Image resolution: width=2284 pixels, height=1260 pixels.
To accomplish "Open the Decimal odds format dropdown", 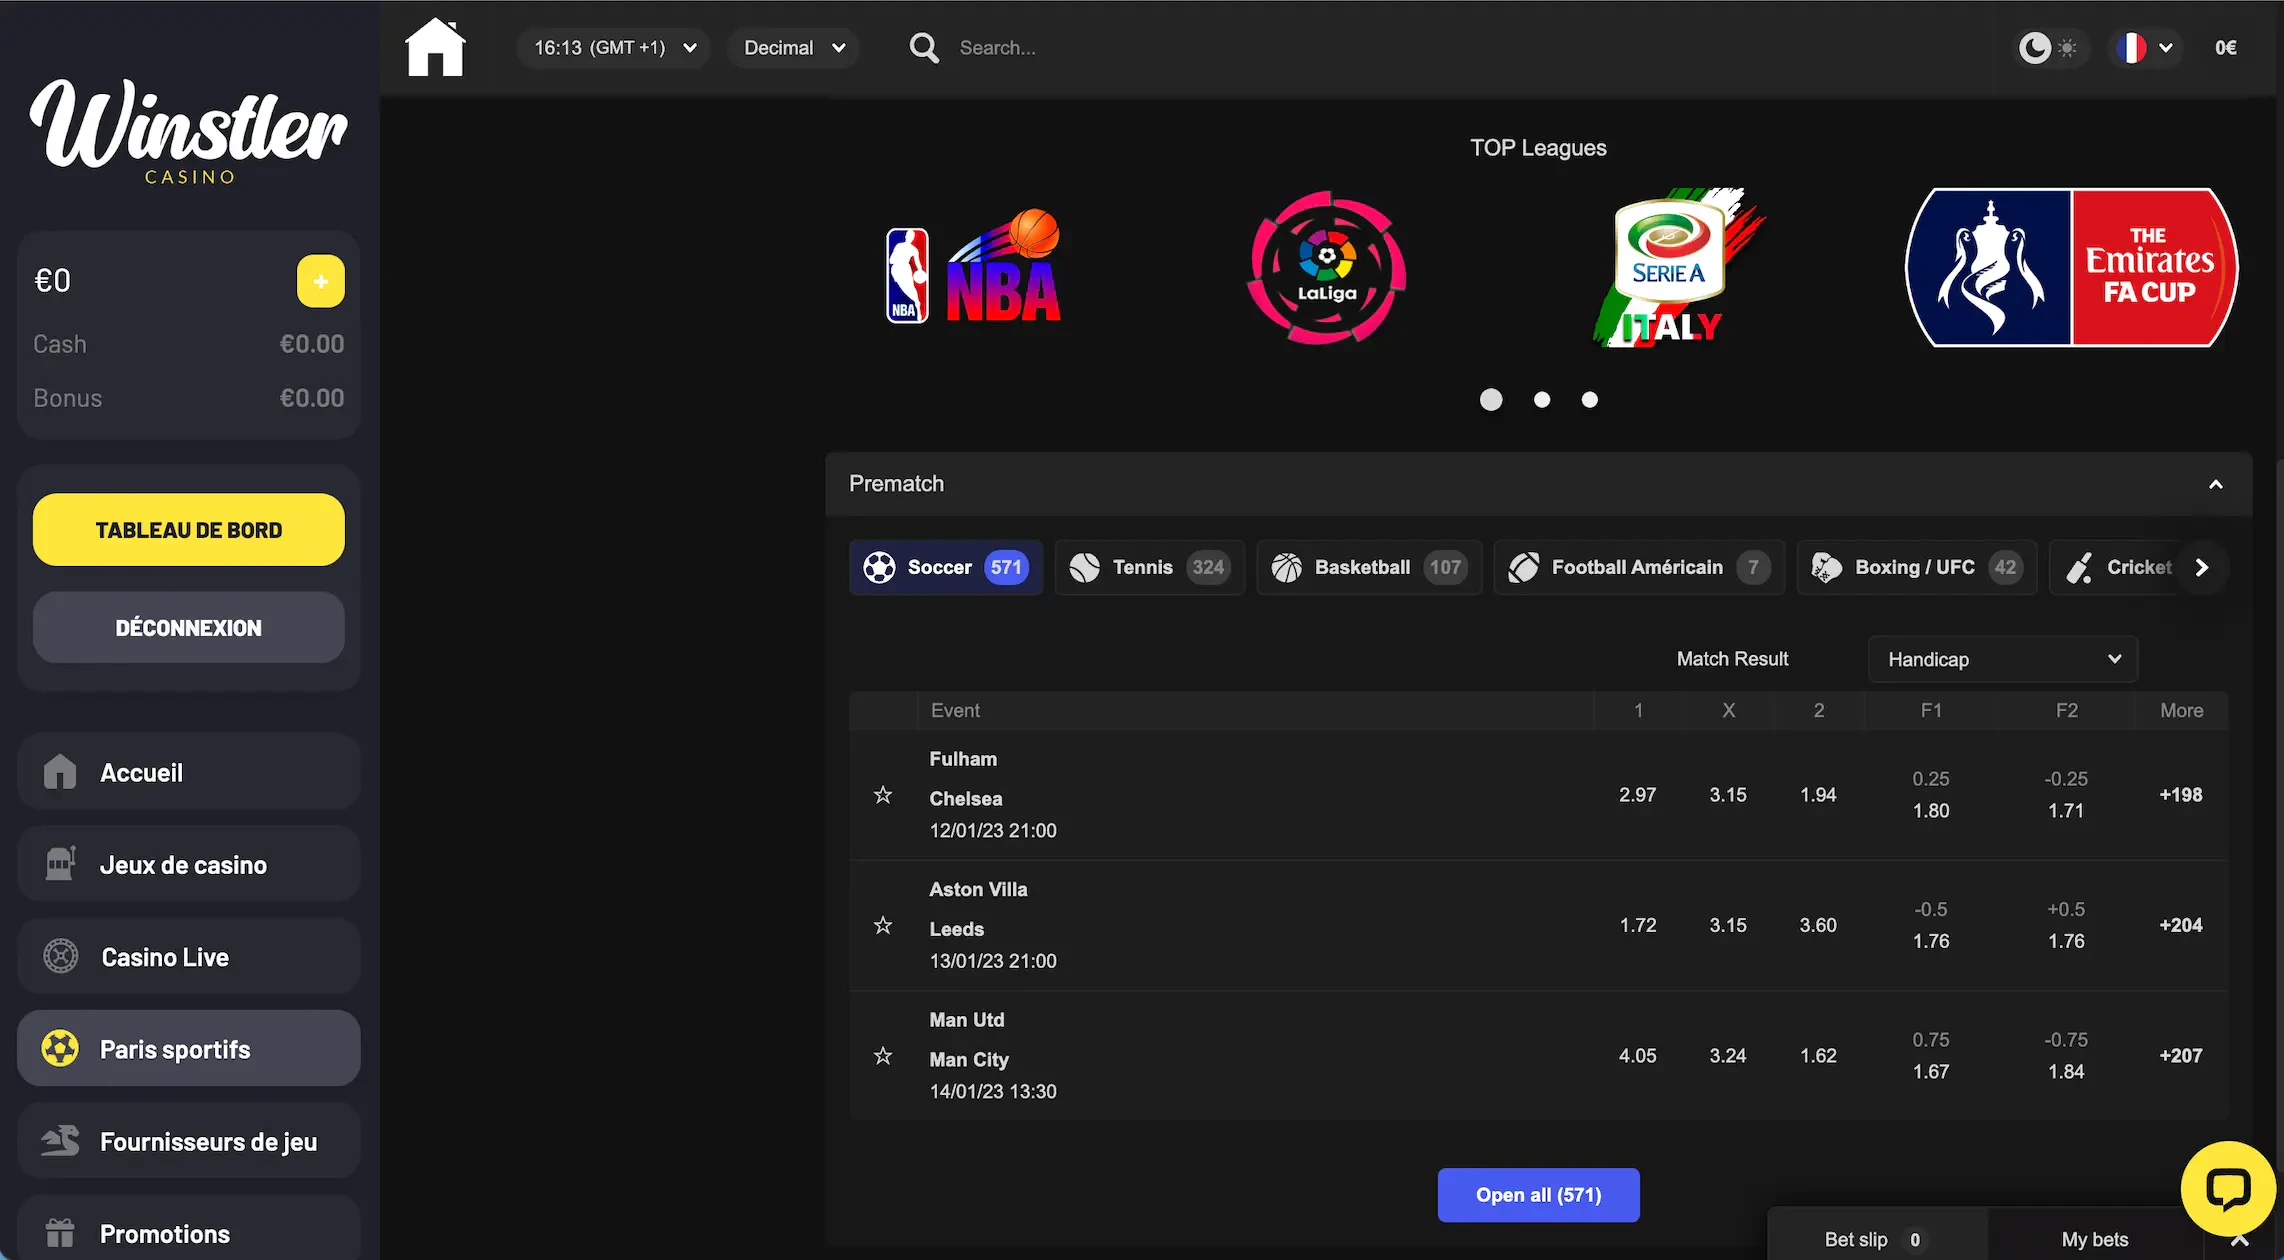I will [794, 48].
